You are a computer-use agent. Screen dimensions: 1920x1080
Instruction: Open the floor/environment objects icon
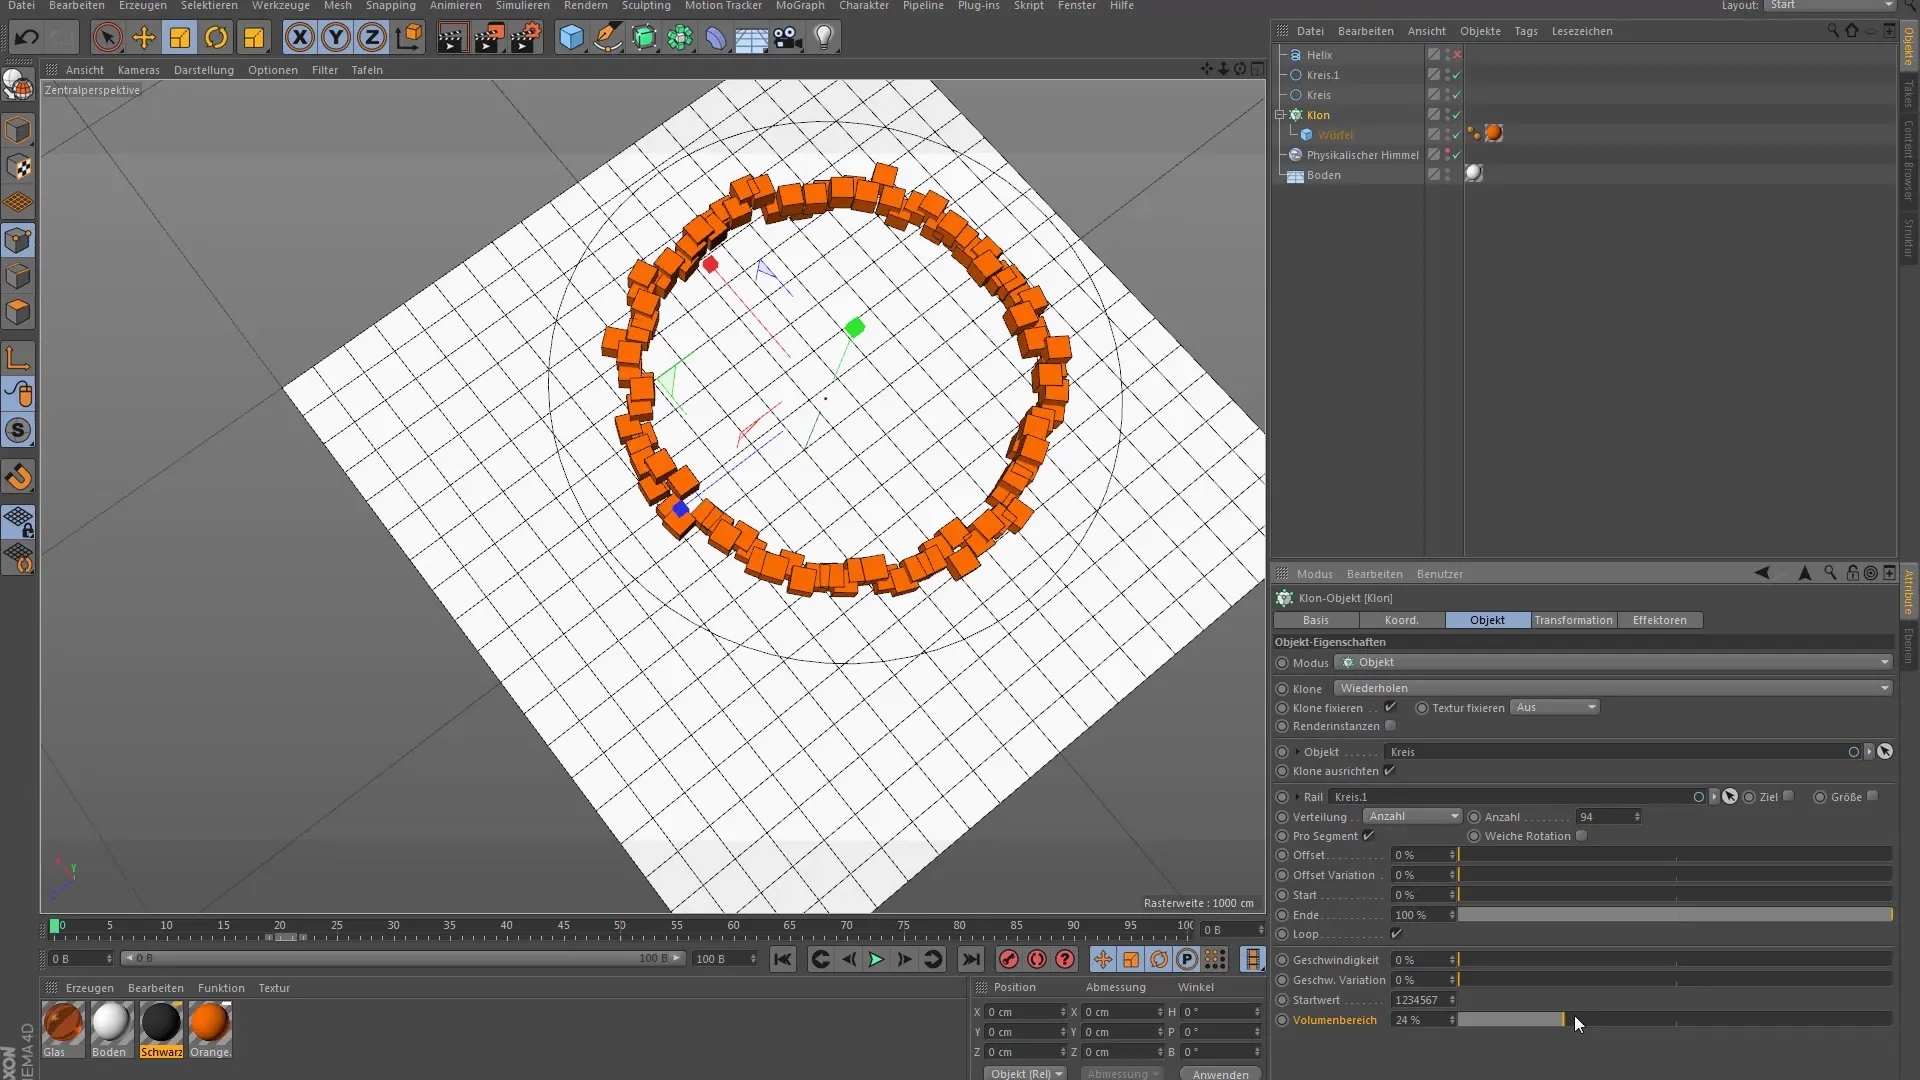[752, 38]
